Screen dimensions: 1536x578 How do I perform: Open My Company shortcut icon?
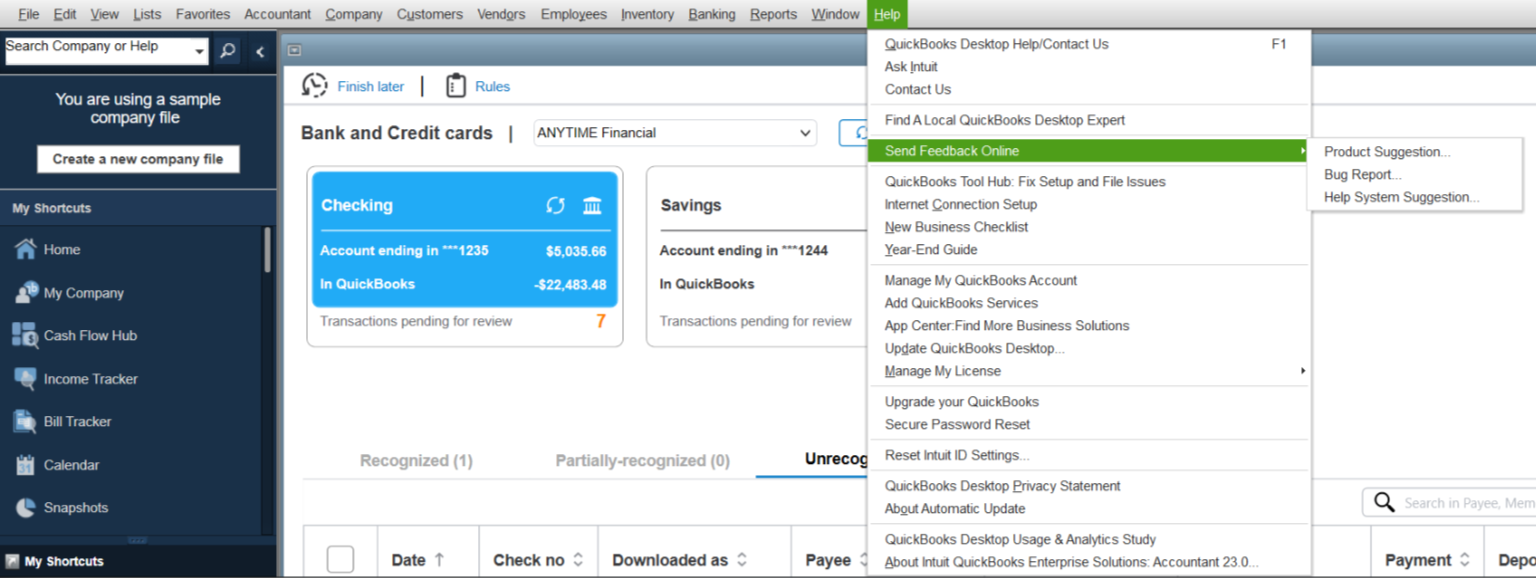click(x=25, y=293)
